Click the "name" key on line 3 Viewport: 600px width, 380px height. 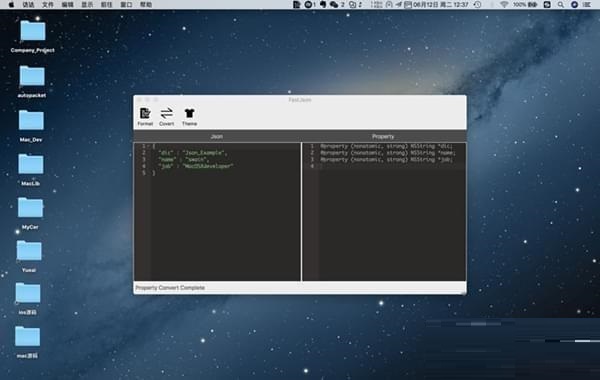pos(167,160)
